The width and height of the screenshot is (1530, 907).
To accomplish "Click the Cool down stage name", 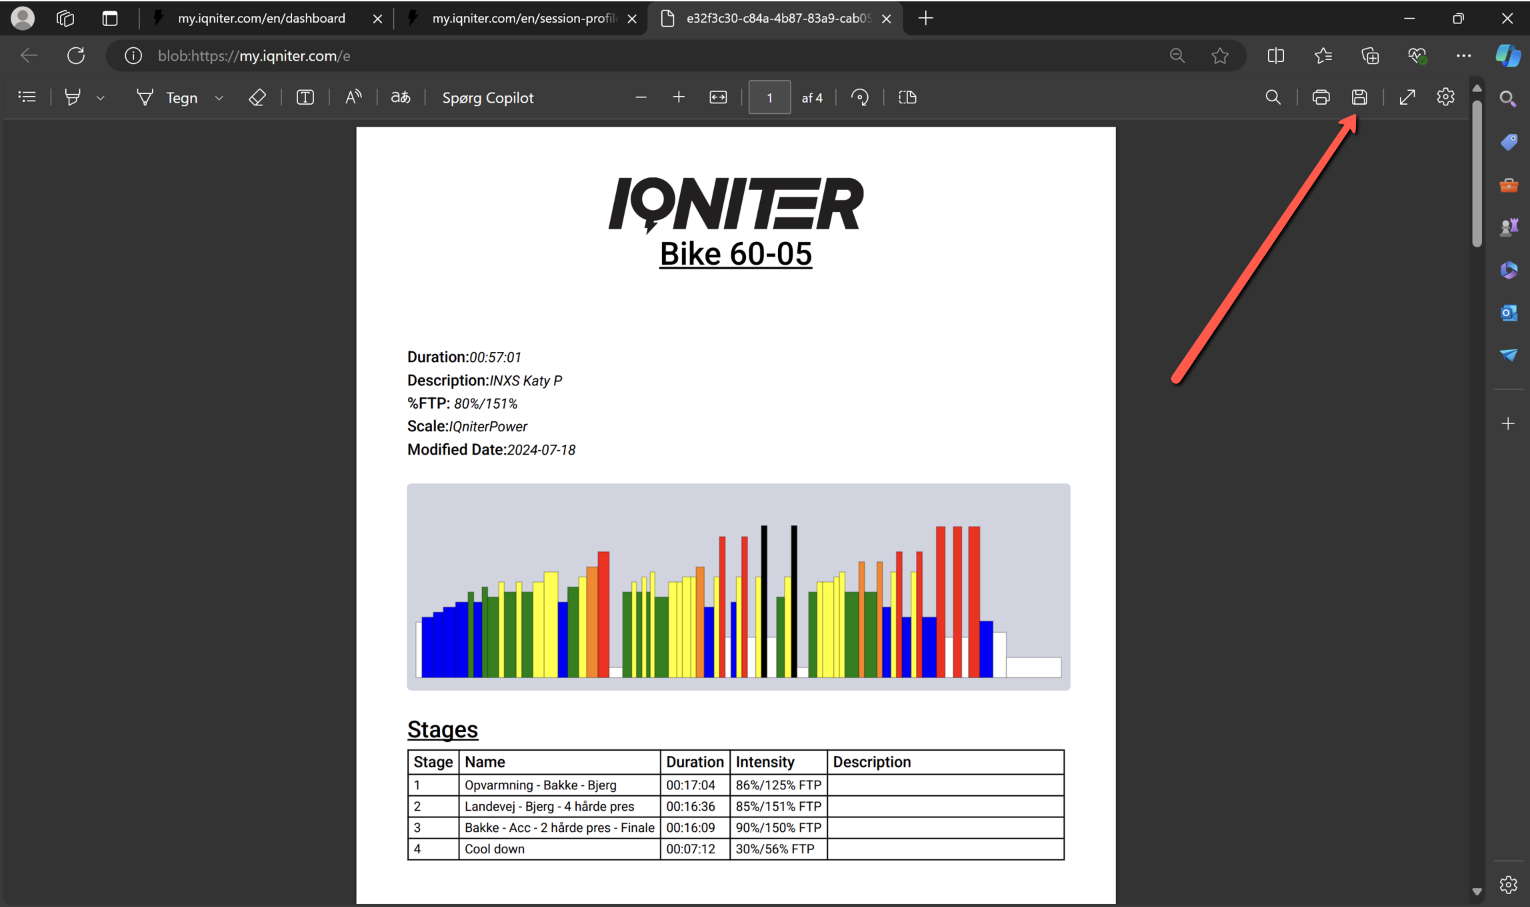I will [x=494, y=849].
